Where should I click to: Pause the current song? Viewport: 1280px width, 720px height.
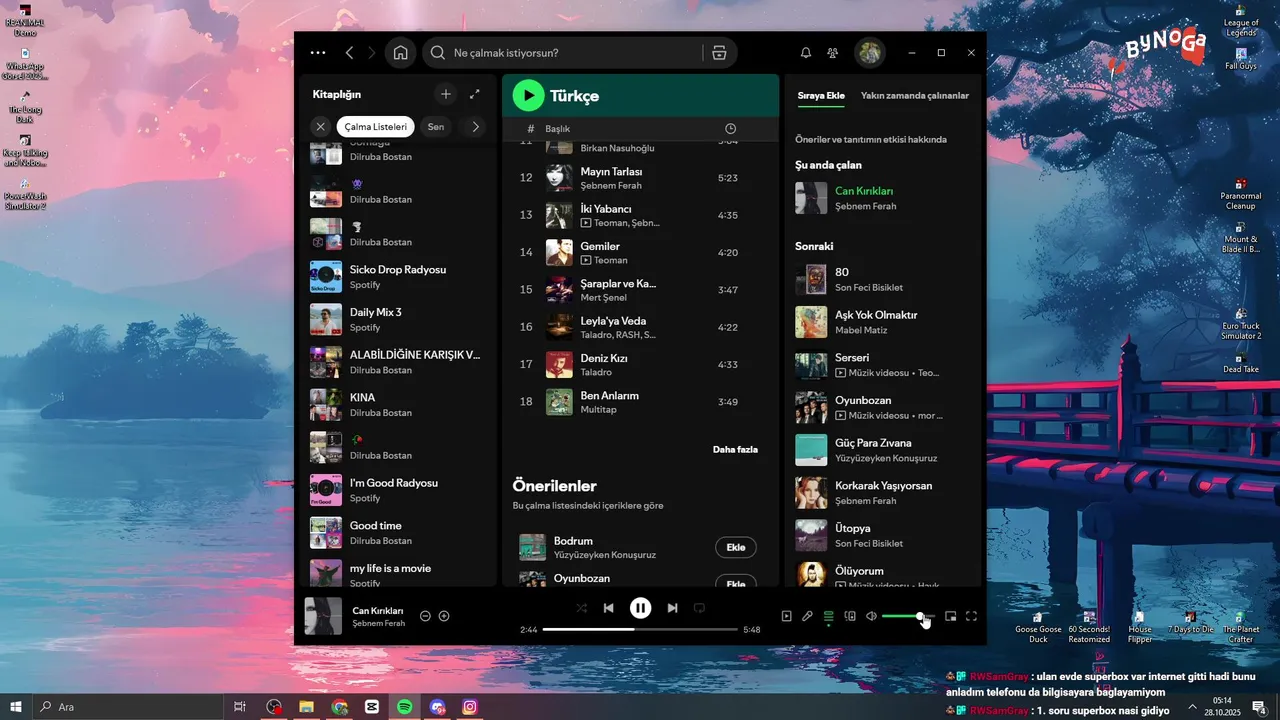pos(640,608)
